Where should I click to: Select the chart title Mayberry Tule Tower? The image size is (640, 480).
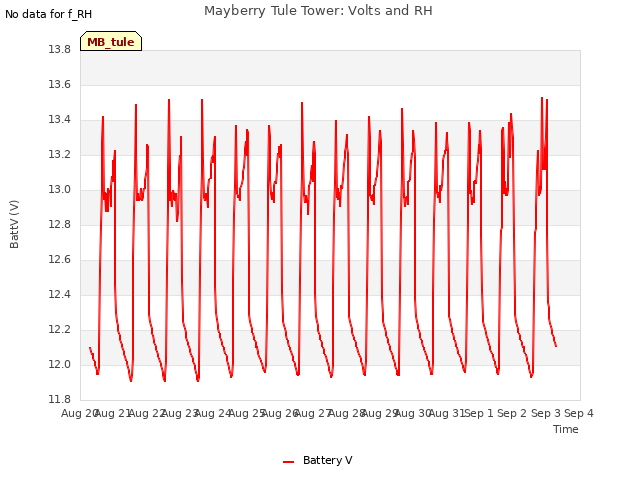tap(318, 11)
